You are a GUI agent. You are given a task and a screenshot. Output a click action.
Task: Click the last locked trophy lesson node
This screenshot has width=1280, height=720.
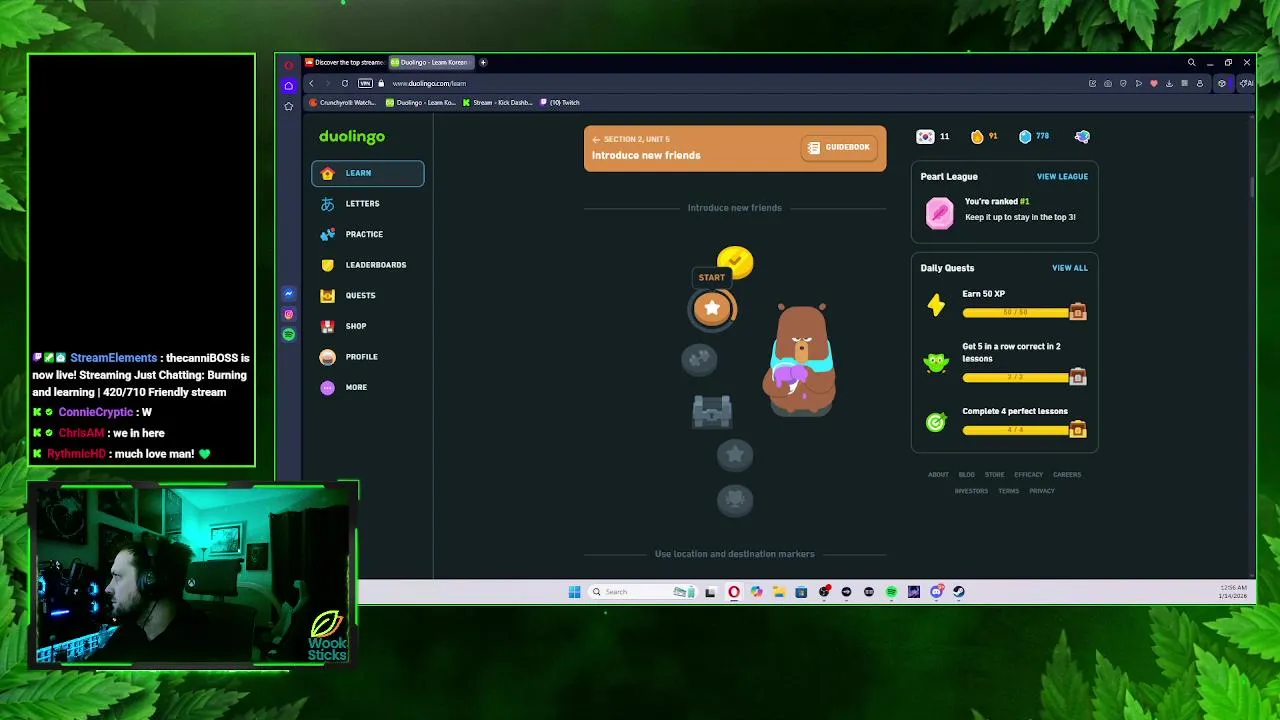point(735,499)
